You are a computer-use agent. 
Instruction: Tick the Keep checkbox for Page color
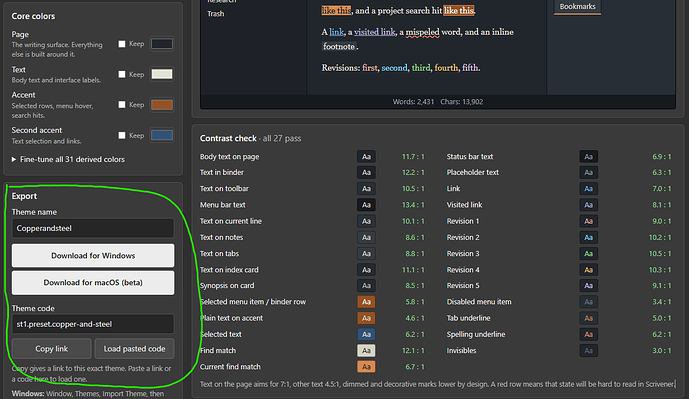pyautogui.click(x=122, y=44)
